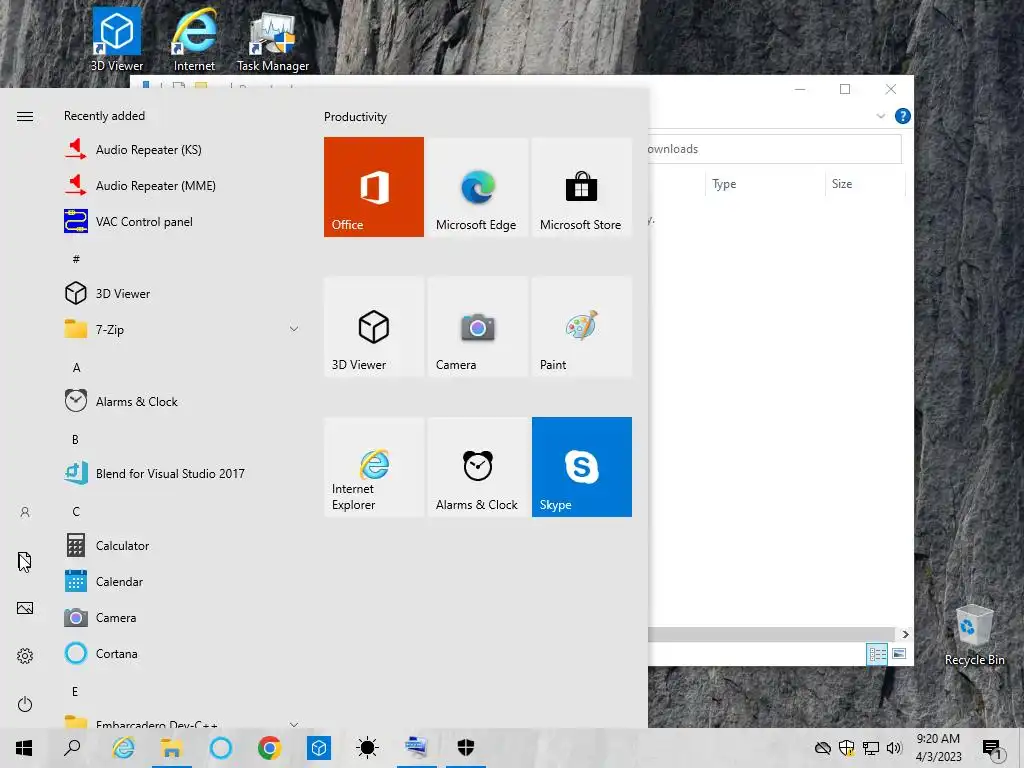Open File Explorer from taskbar
The height and width of the screenshot is (768, 1024).
coord(172,748)
